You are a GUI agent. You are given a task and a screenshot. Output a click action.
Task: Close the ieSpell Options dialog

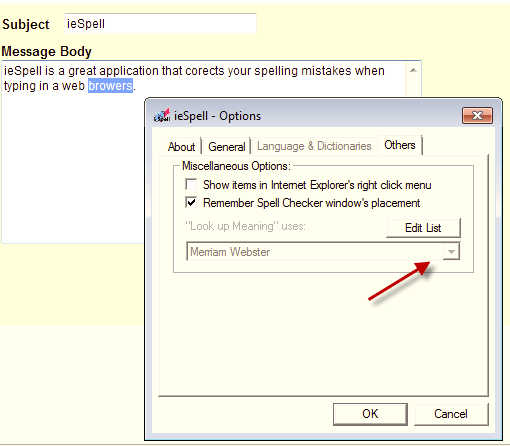tap(477, 115)
